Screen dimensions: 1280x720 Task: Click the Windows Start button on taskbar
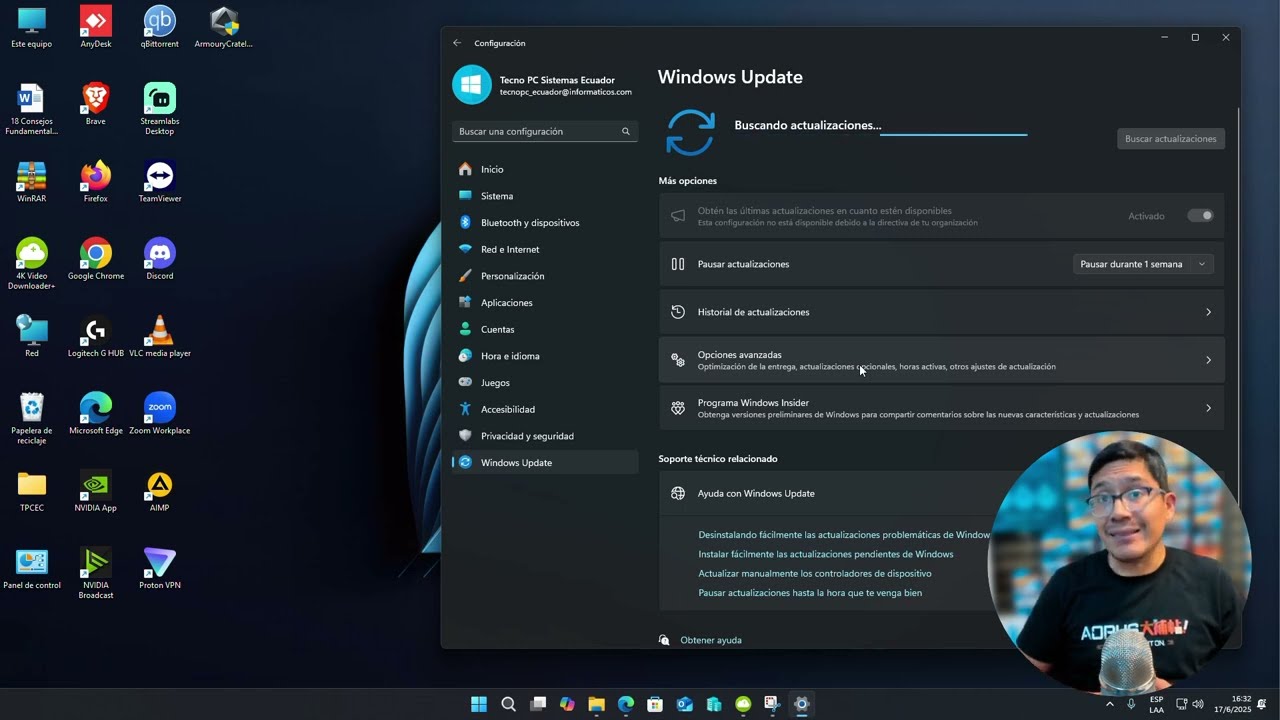[479, 704]
